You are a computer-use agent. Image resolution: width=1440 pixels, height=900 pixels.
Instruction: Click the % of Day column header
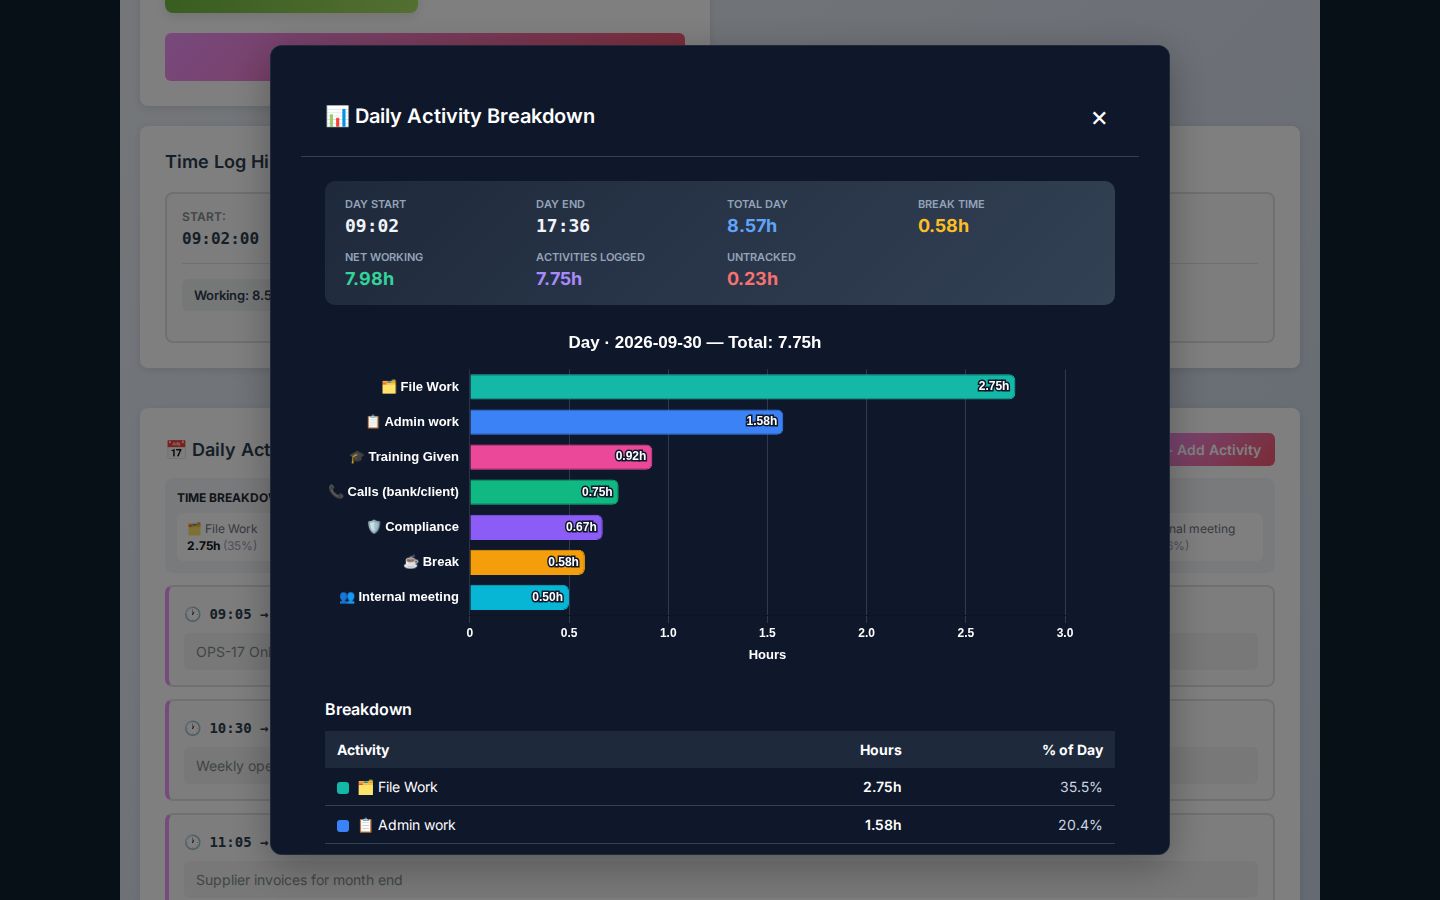click(1073, 750)
